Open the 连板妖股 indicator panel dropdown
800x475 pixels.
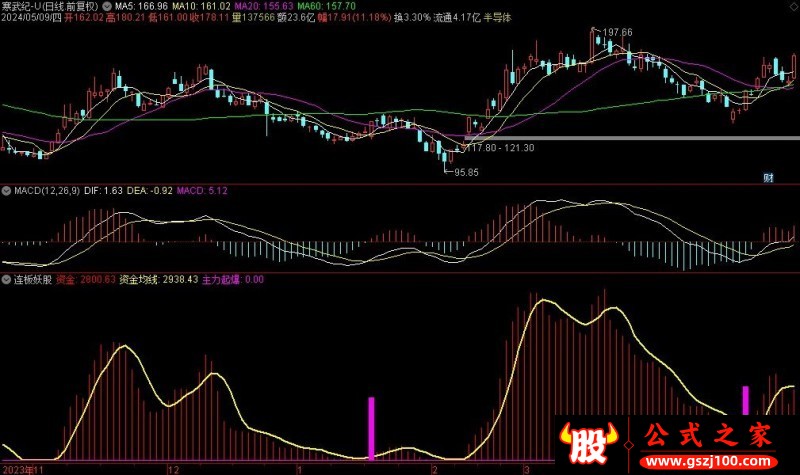(x=6, y=280)
